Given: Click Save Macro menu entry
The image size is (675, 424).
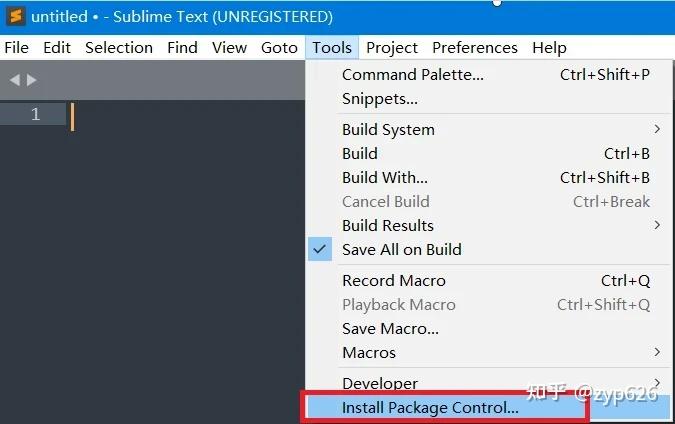Looking at the screenshot, I should point(390,329).
